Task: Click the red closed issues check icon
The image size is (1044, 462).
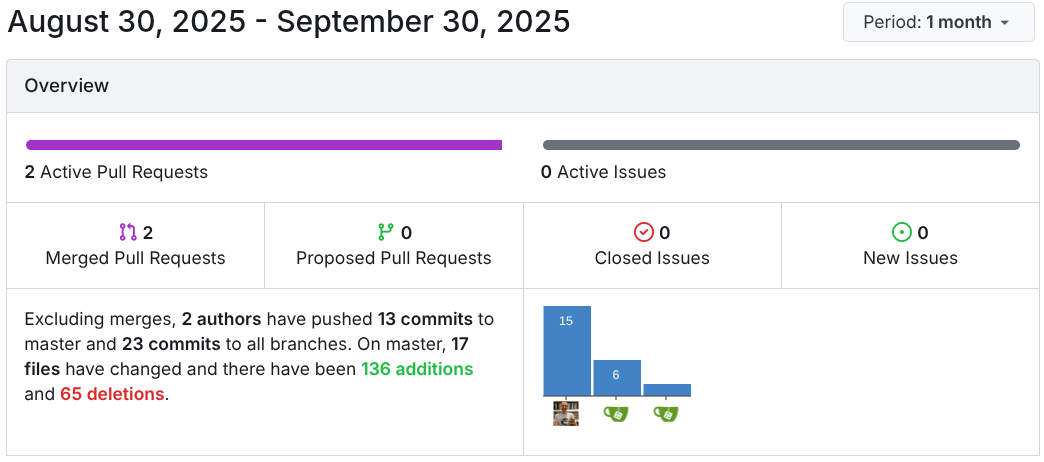Action: [x=644, y=232]
